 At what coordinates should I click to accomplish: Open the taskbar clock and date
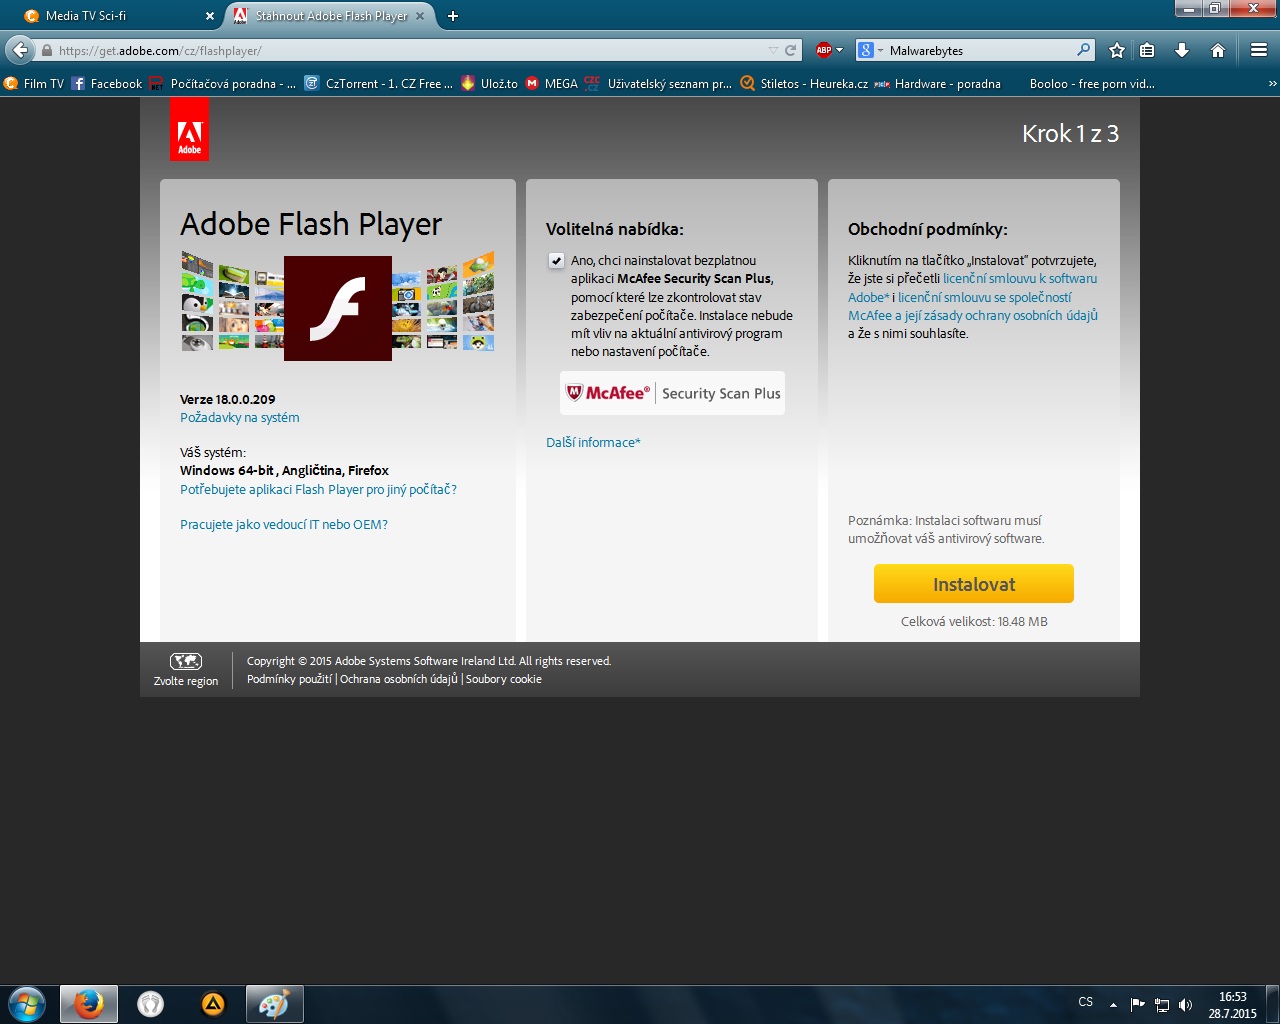[1232, 1005]
